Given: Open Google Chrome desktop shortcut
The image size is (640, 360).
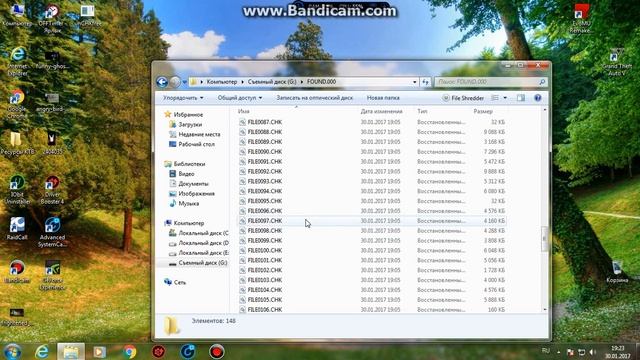Looking at the screenshot, I should (x=17, y=104).
